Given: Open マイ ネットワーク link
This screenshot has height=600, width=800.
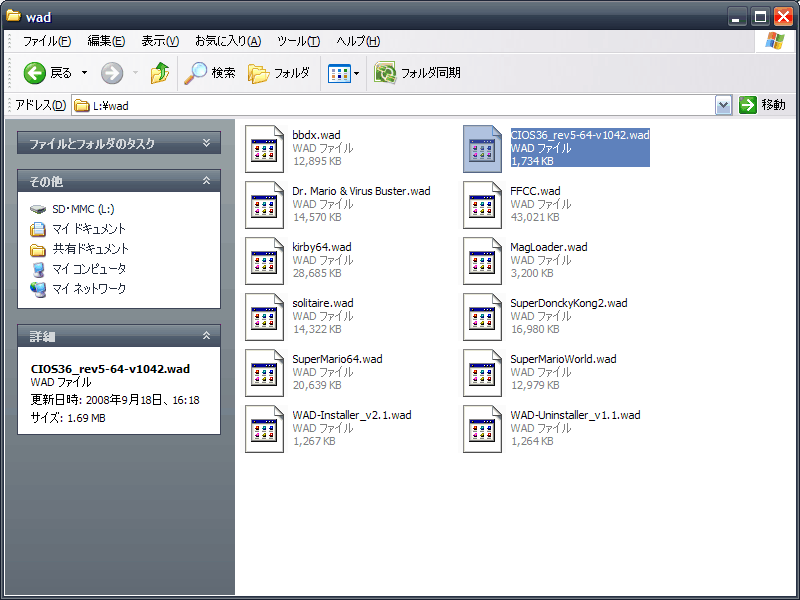Looking at the screenshot, I should click(x=89, y=289).
